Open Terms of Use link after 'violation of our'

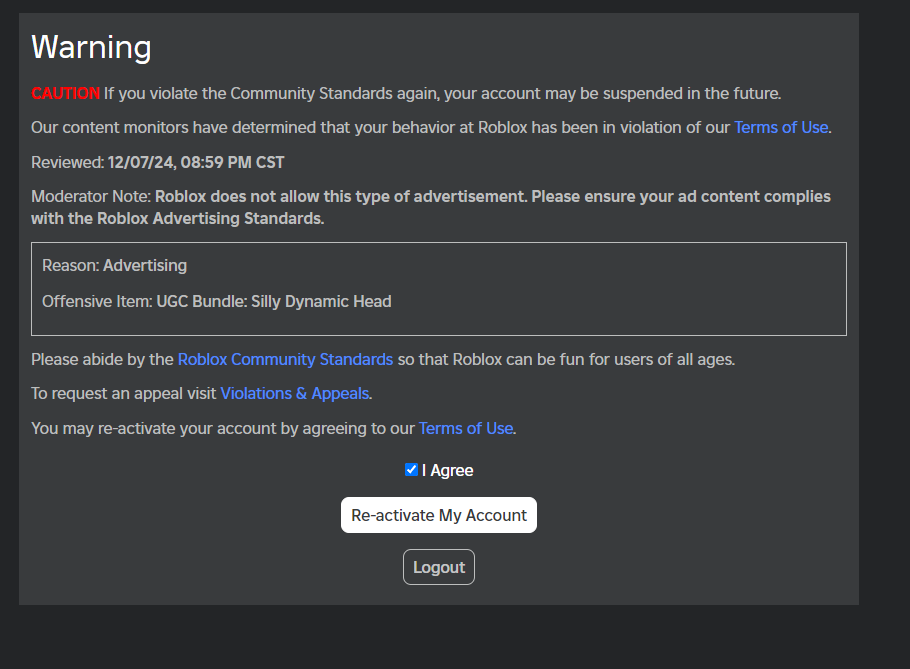tap(781, 128)
